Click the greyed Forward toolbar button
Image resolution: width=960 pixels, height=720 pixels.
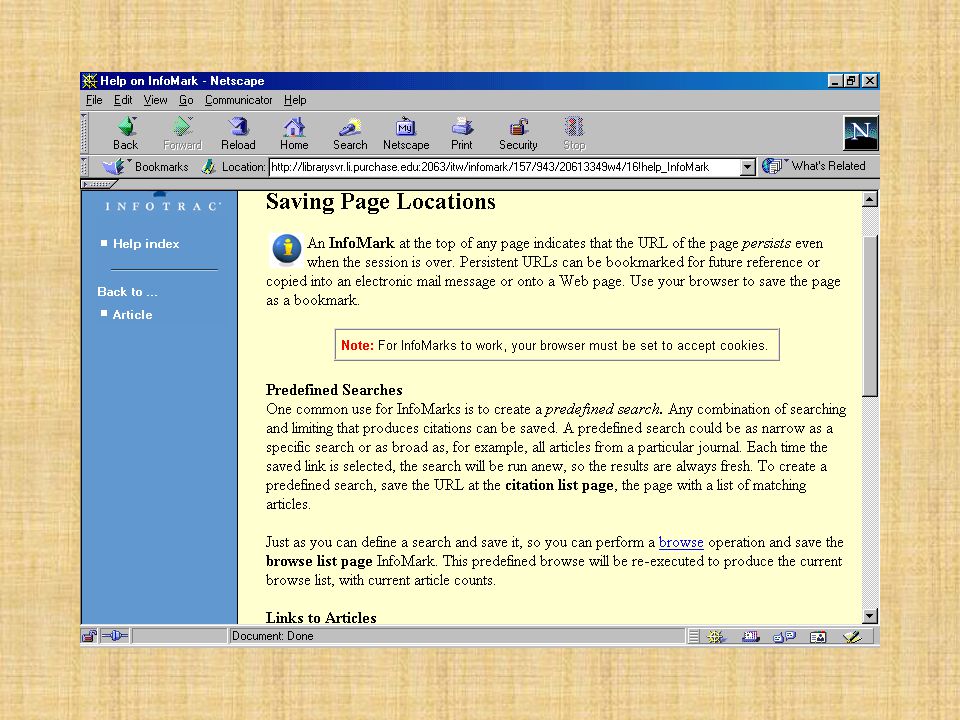click(x=182, y=133)
